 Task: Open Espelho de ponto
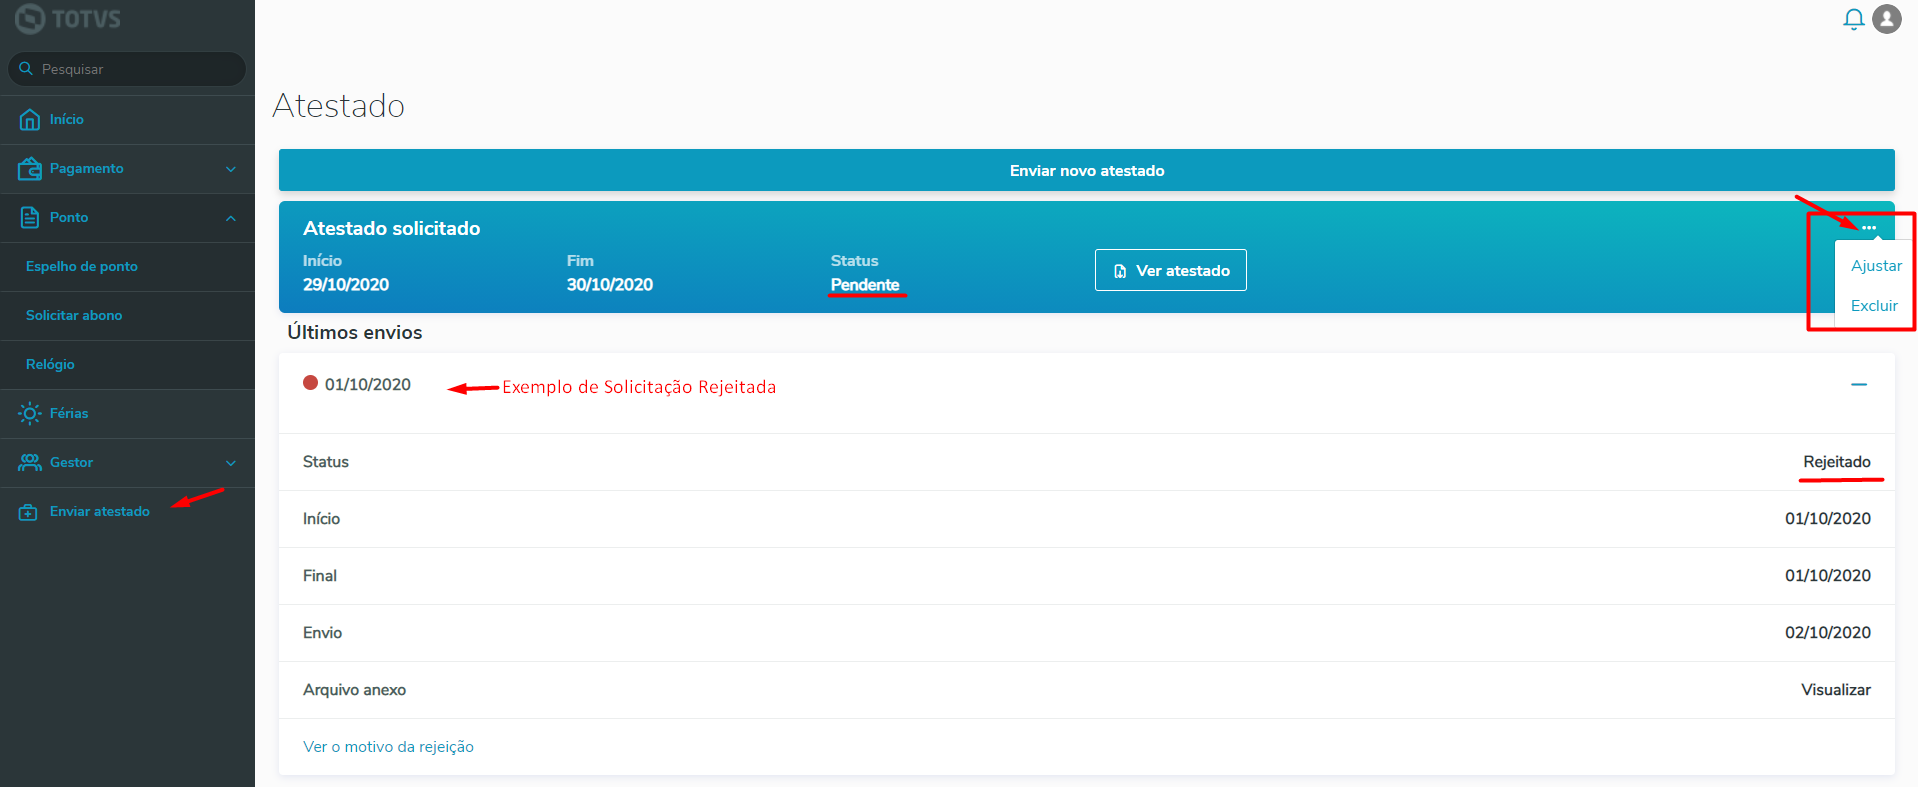coord(82,266)
